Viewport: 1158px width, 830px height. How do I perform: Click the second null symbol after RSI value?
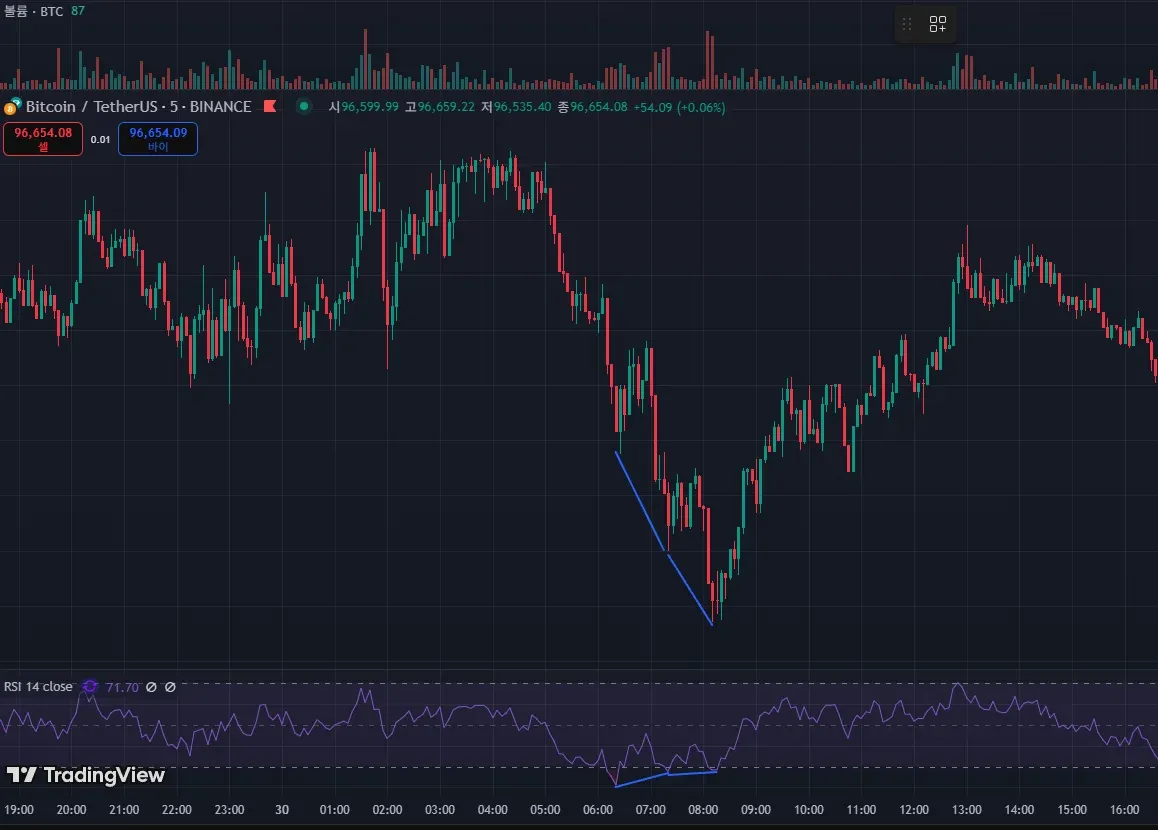[x=170, y=687]
